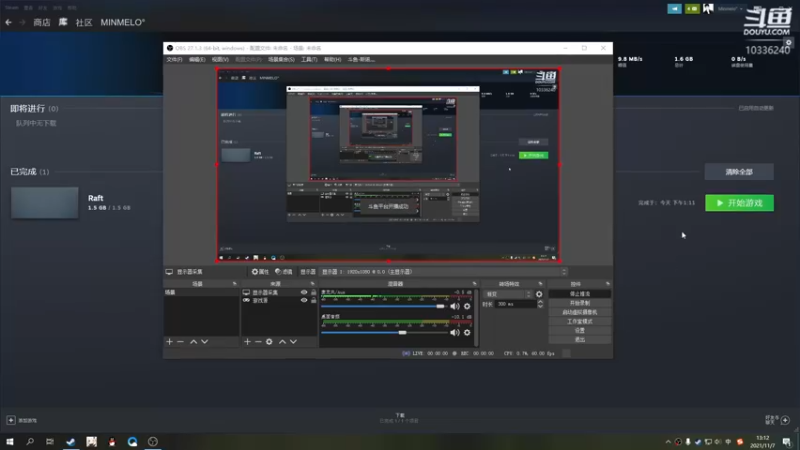Mute the microphone/Aux speaker icon
The width and height of the screenshot is (800, 450).
click(455, 306)
